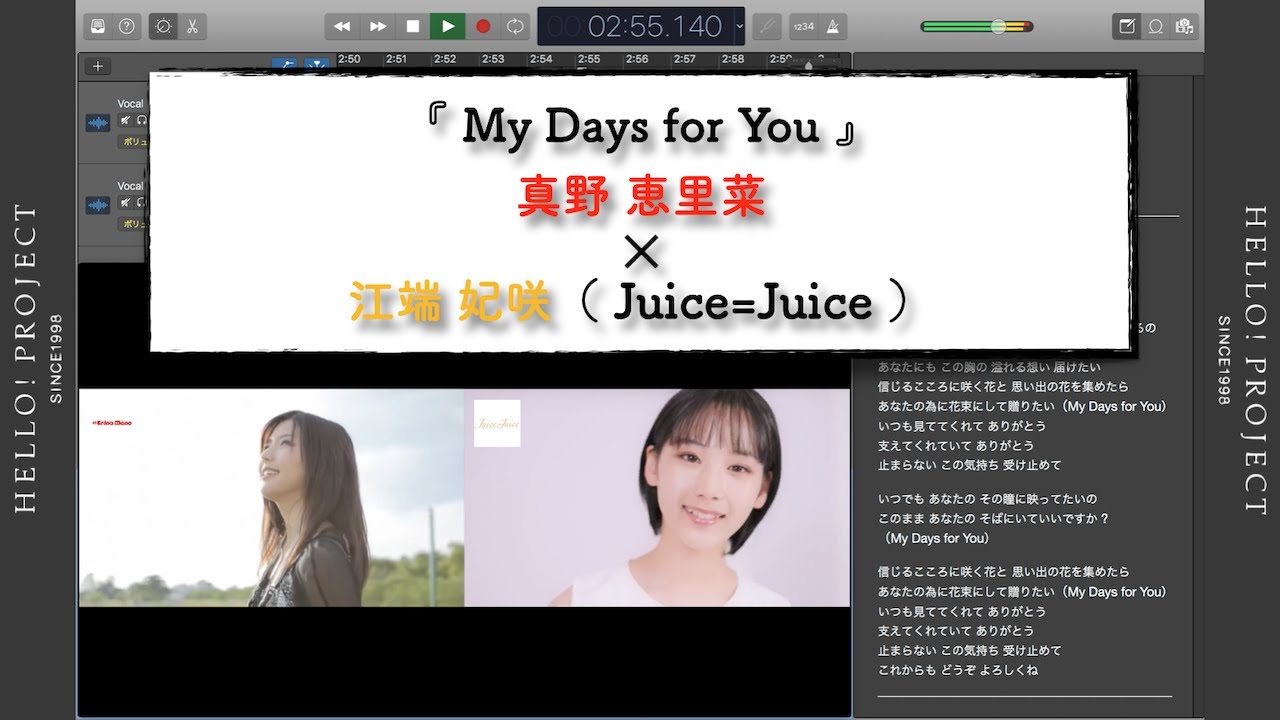Enable the 1234 count-in button
The width and height of the screenshot is (1280, 720).
pyautogui.click(x=802, y=26)
